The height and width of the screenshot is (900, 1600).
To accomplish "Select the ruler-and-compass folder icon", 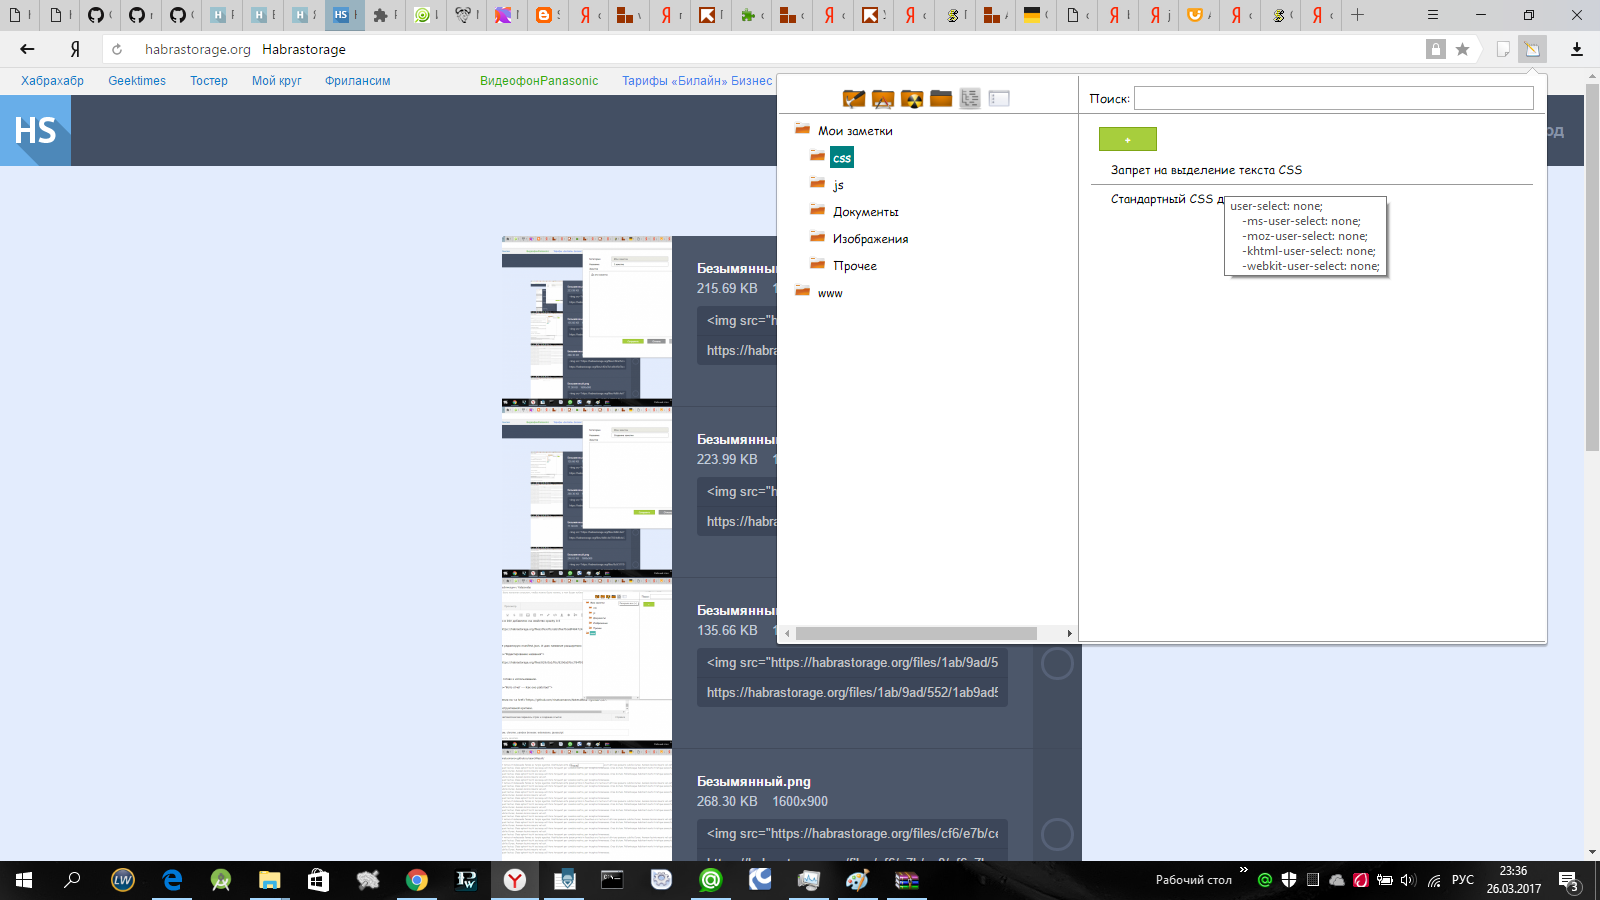I will 881,98.
